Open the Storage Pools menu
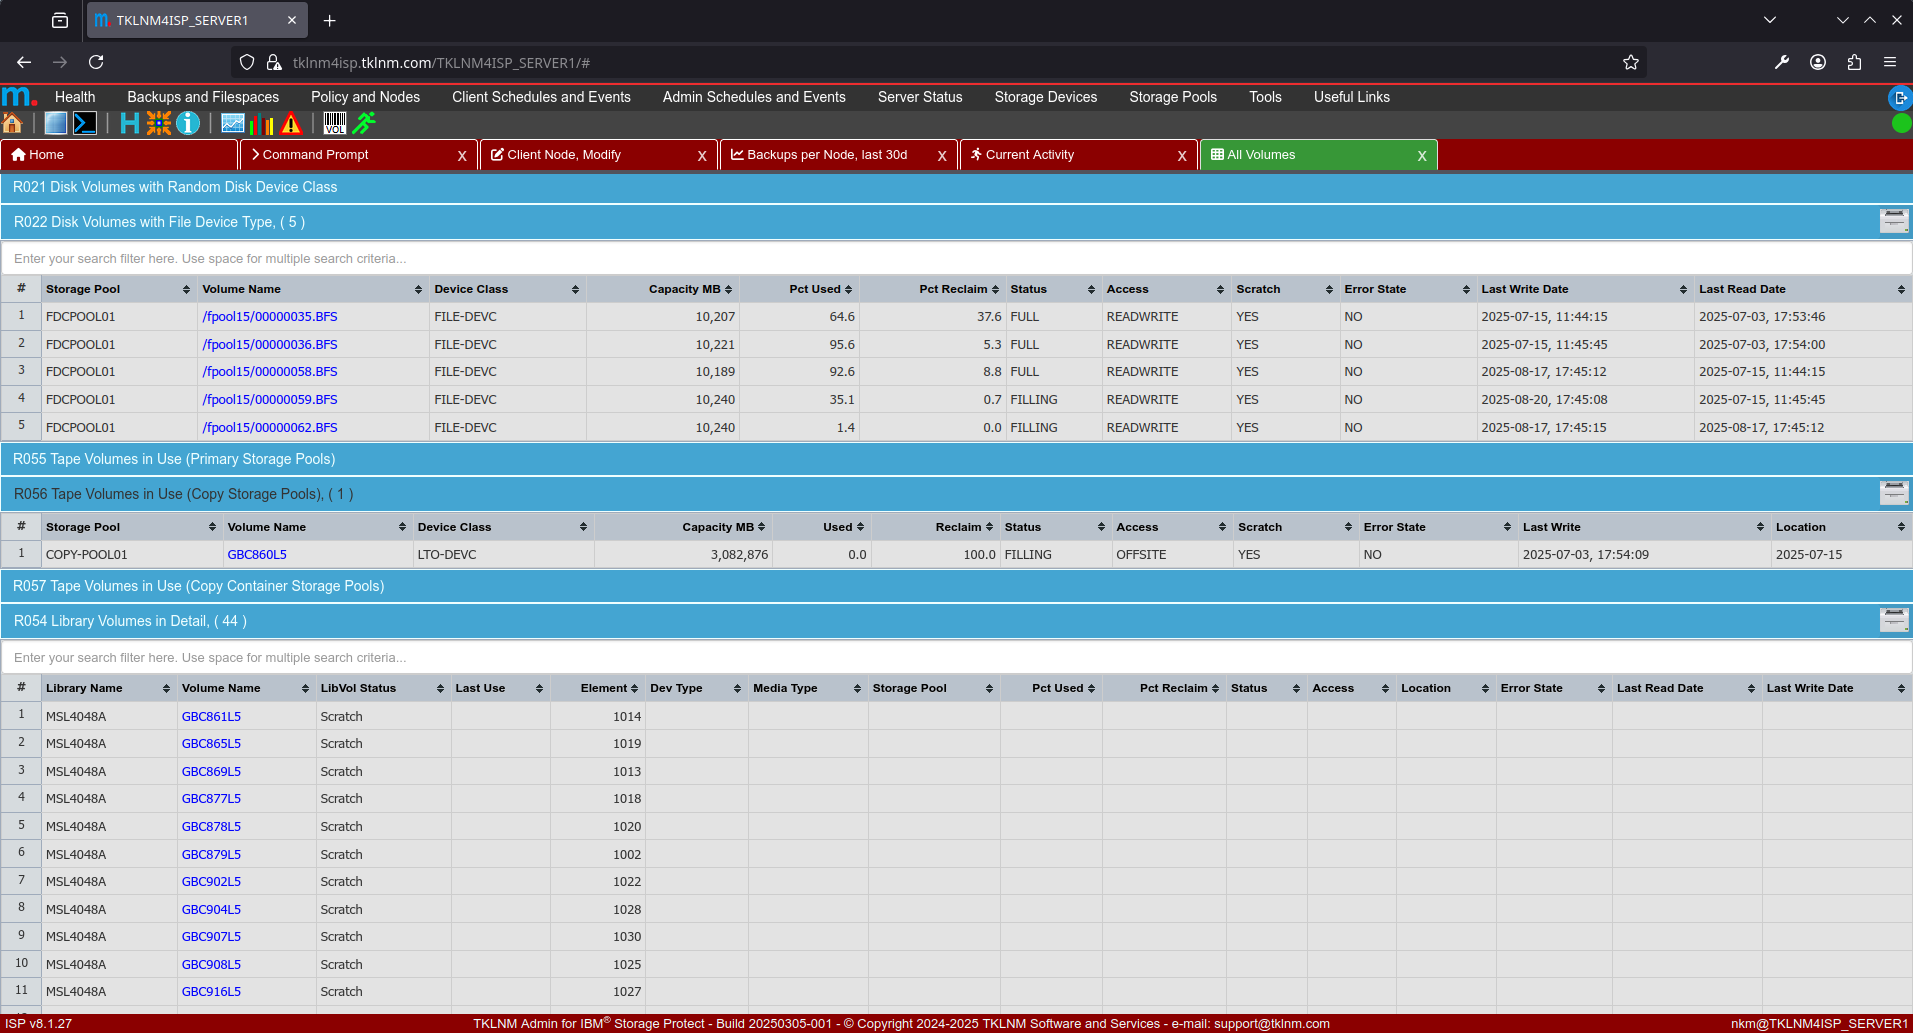 [x=1172, y=97]
